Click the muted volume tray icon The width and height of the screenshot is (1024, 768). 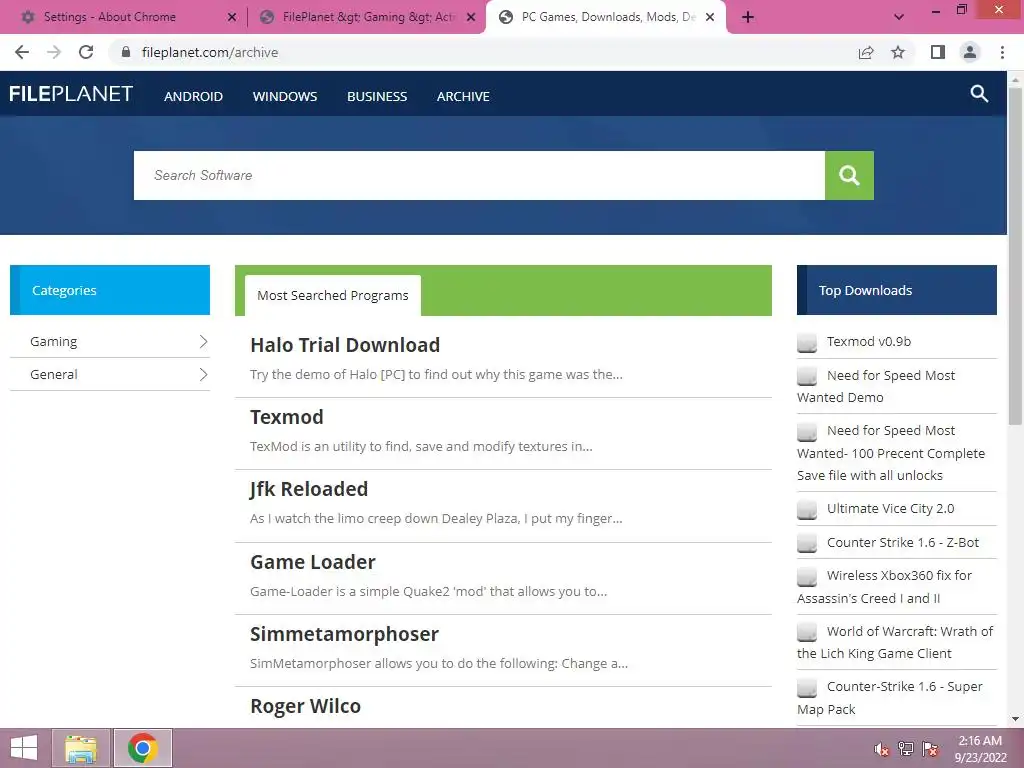(x=881, y=749)
